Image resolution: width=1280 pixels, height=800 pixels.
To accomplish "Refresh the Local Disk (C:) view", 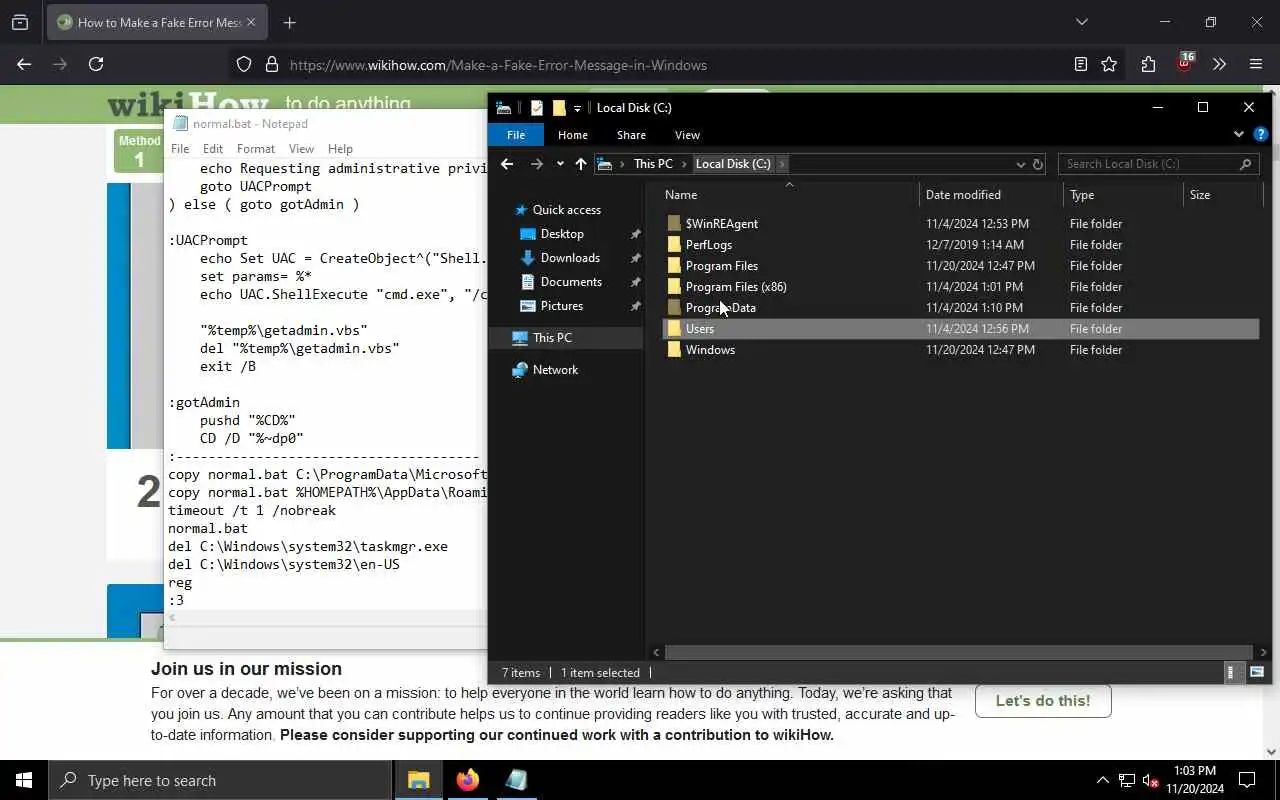I will click(1038, 164).
